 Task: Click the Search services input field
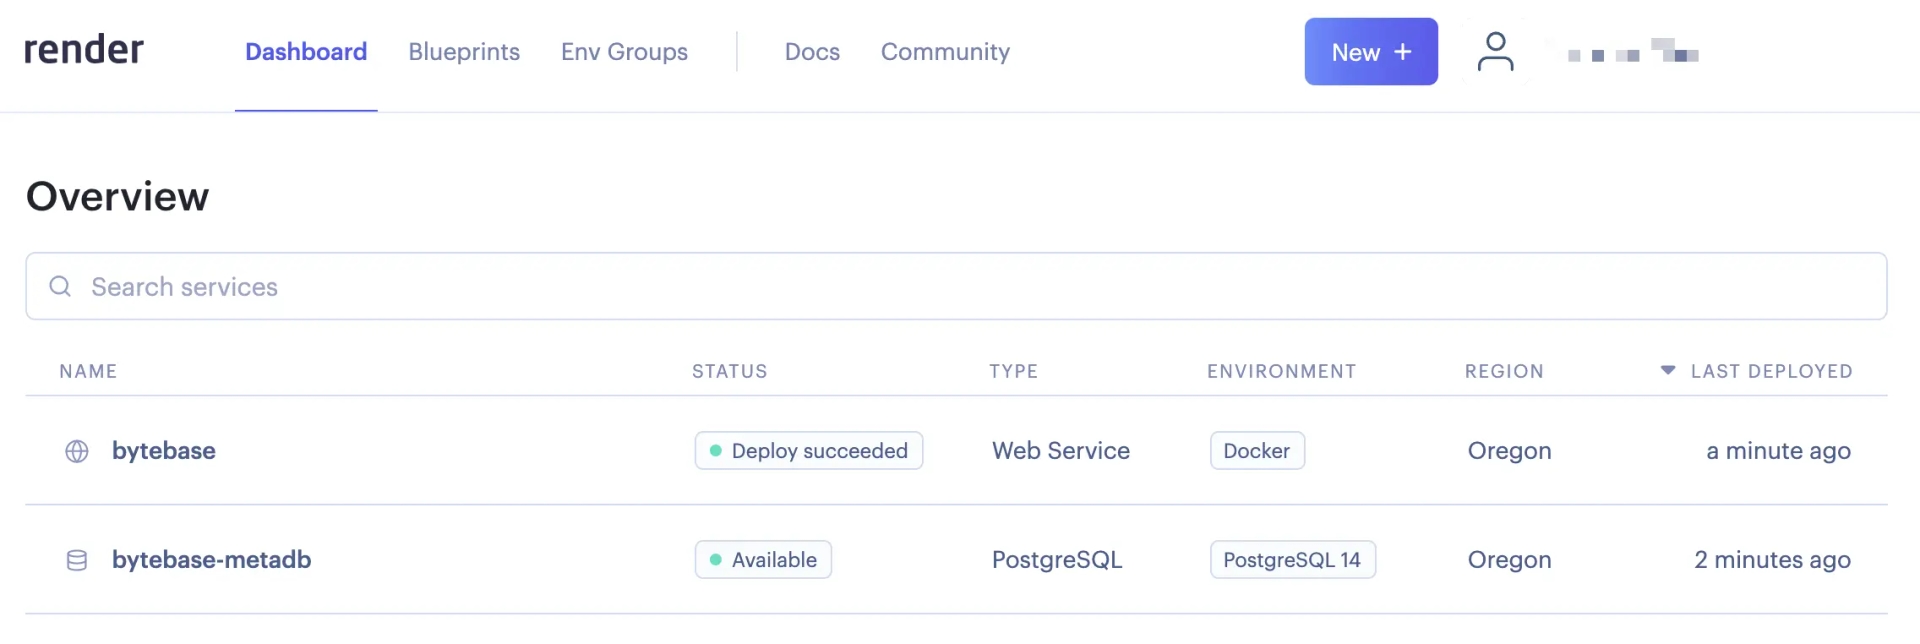[x=956, y=286]
